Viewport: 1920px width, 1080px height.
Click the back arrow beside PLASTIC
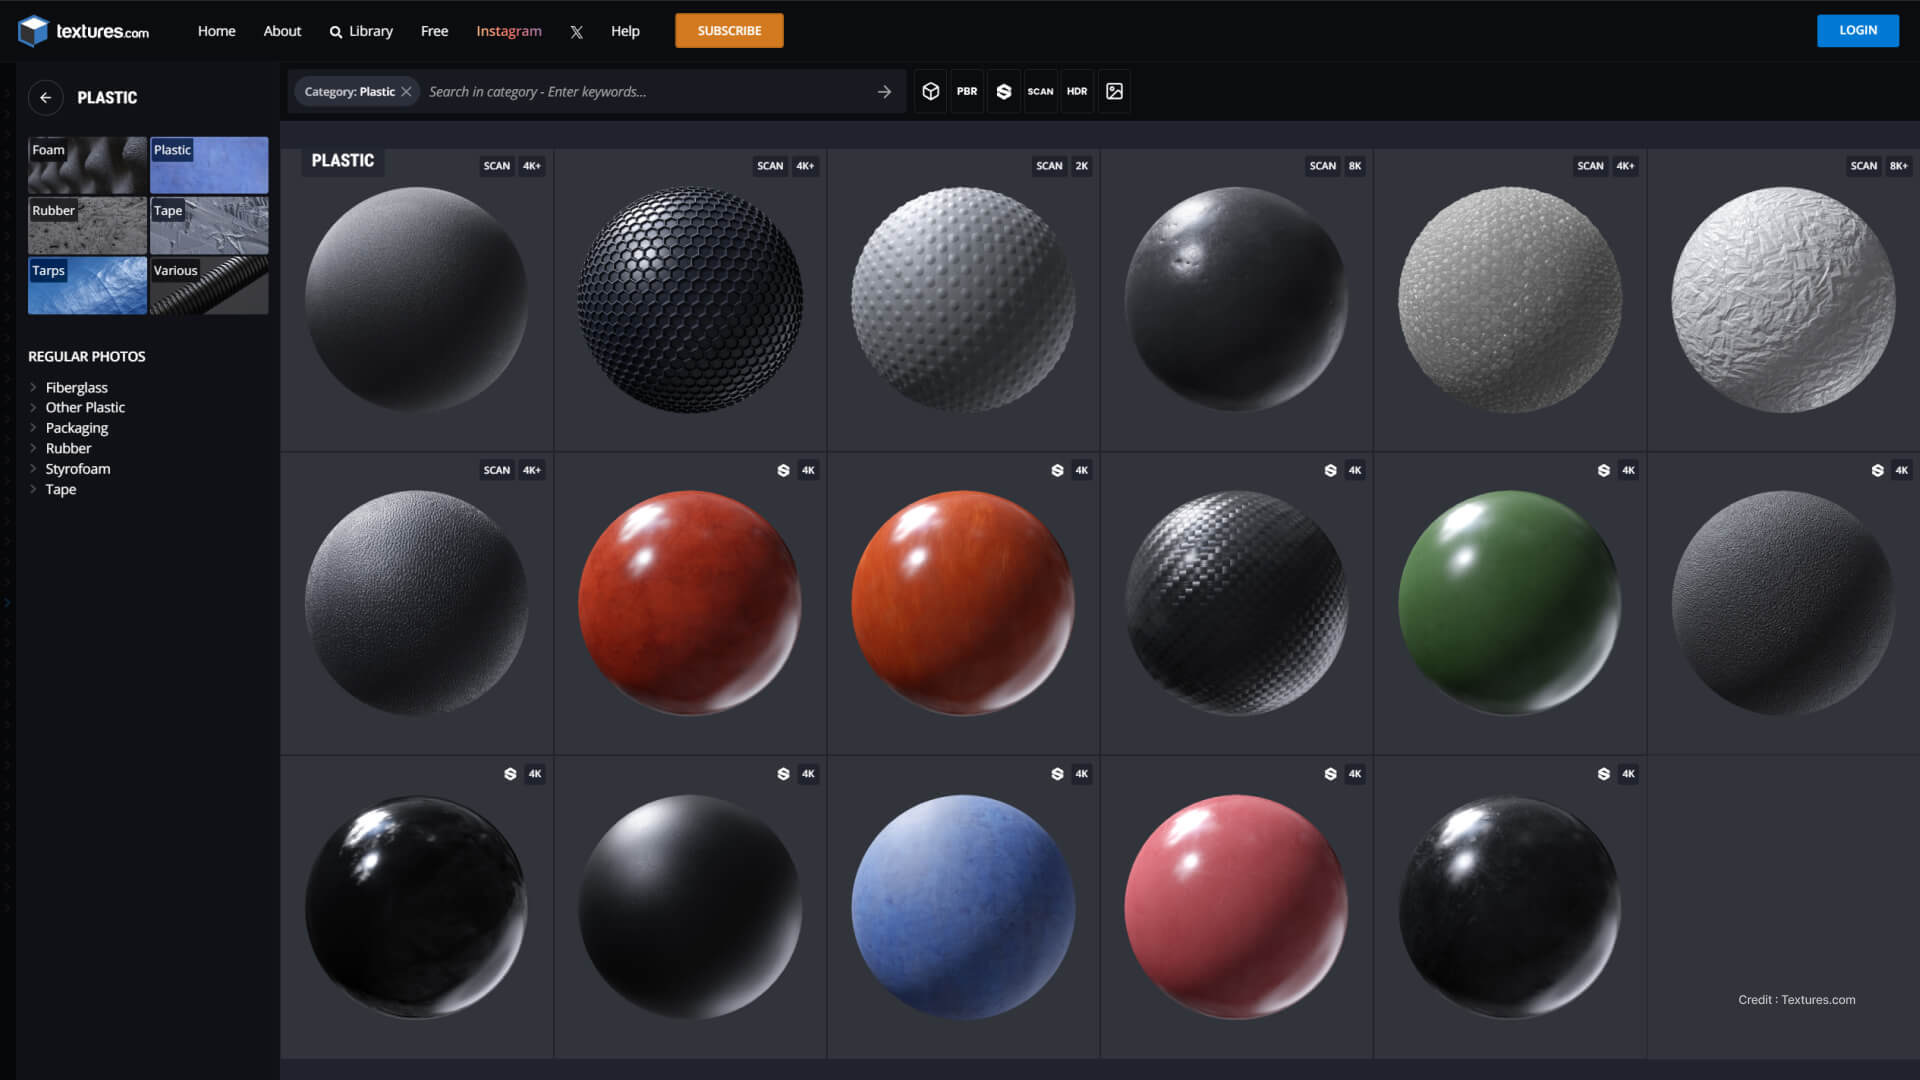(45, 97)
